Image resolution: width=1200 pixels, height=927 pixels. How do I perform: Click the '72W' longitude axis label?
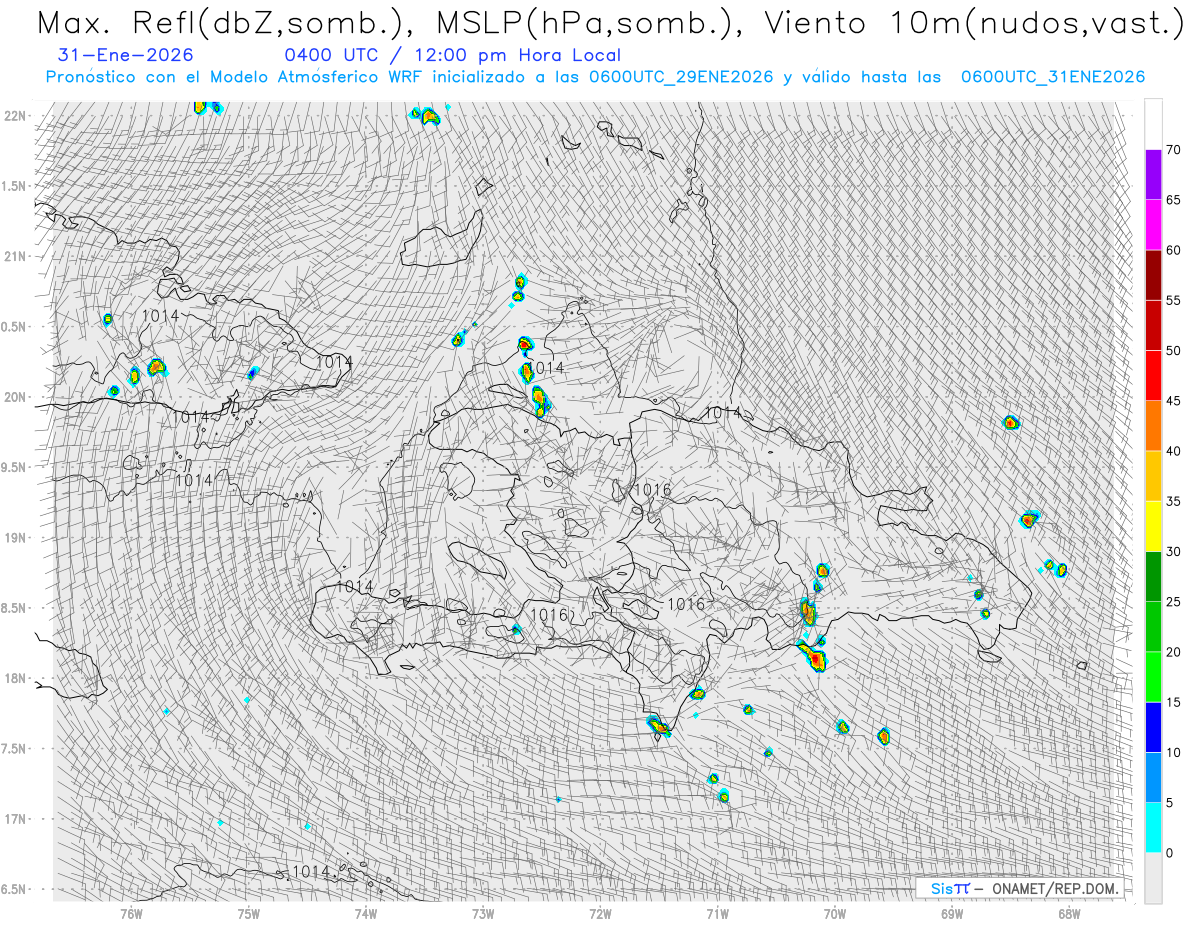pos(600,913)
